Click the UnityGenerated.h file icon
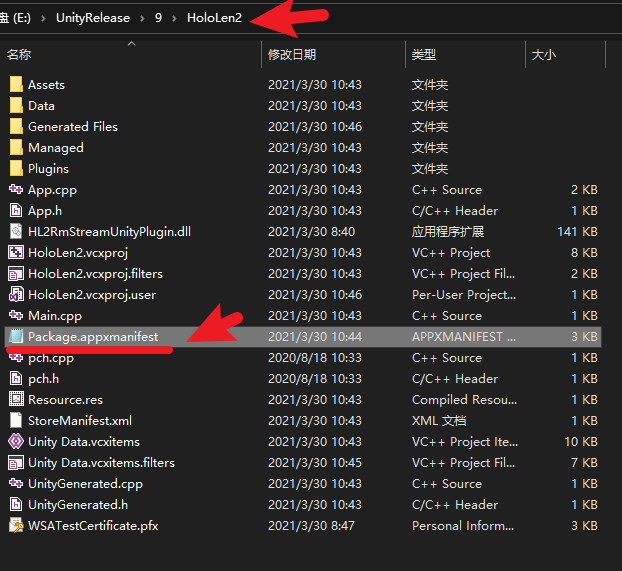 [x=16, y=504]
